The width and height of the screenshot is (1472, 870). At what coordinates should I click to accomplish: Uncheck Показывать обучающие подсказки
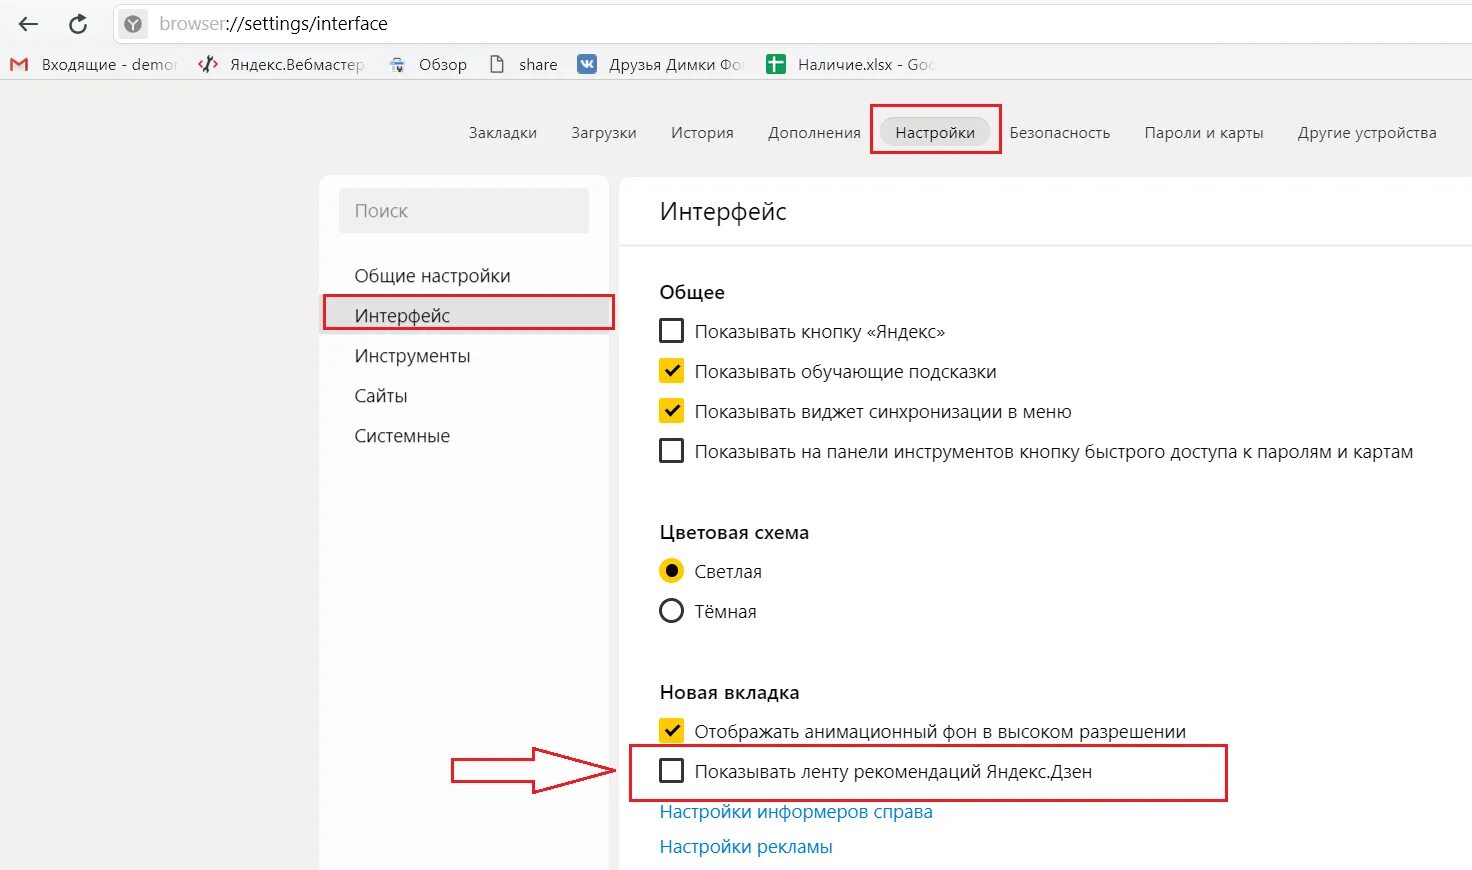[672, 371]
